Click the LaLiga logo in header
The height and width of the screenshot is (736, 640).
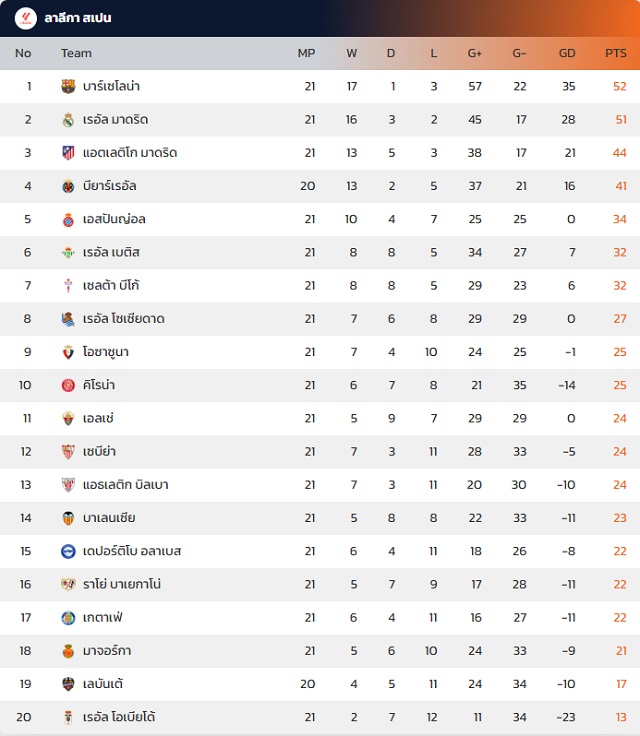(x=25, y=17)
